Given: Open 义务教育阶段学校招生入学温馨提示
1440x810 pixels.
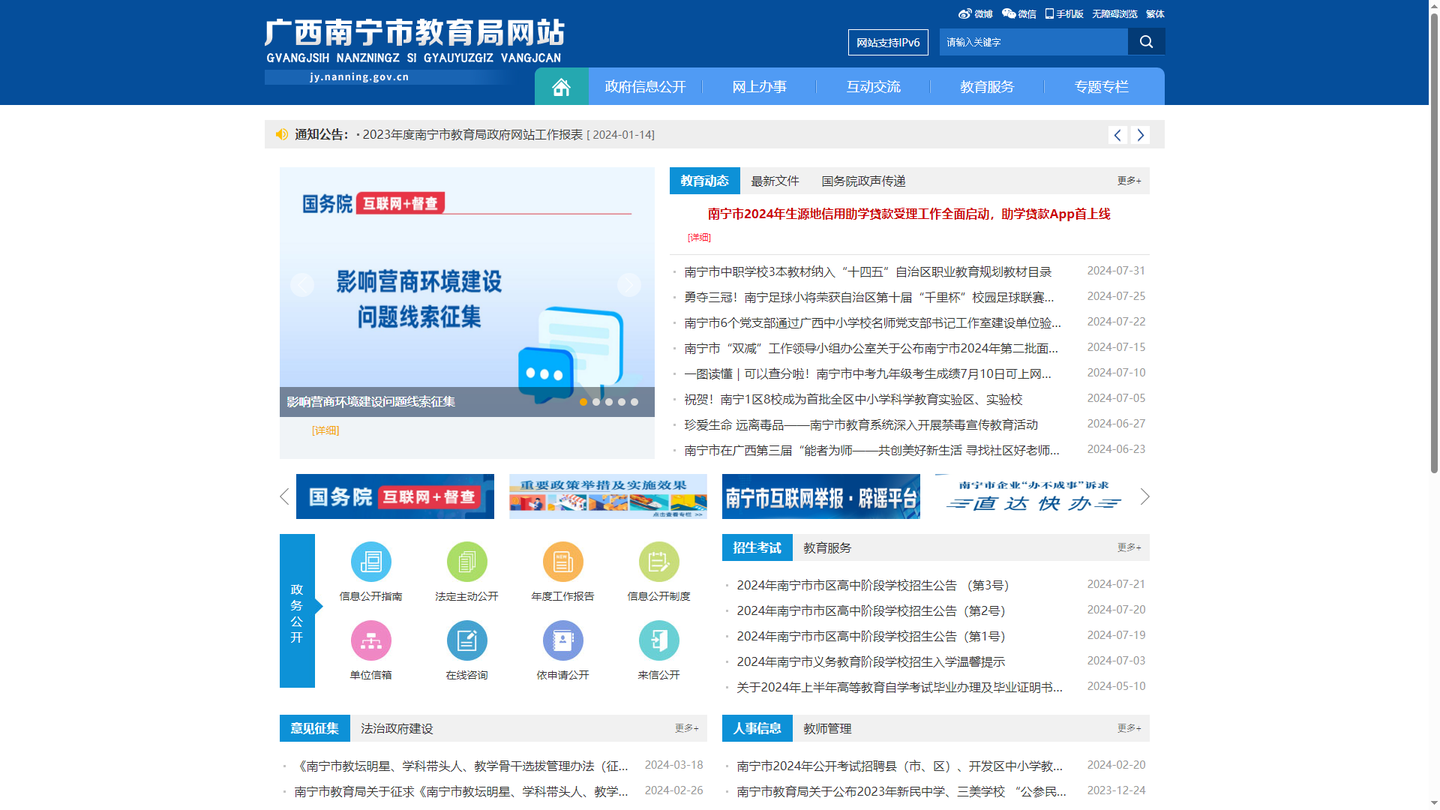Looking at the screenshot, I should (871, 662).
